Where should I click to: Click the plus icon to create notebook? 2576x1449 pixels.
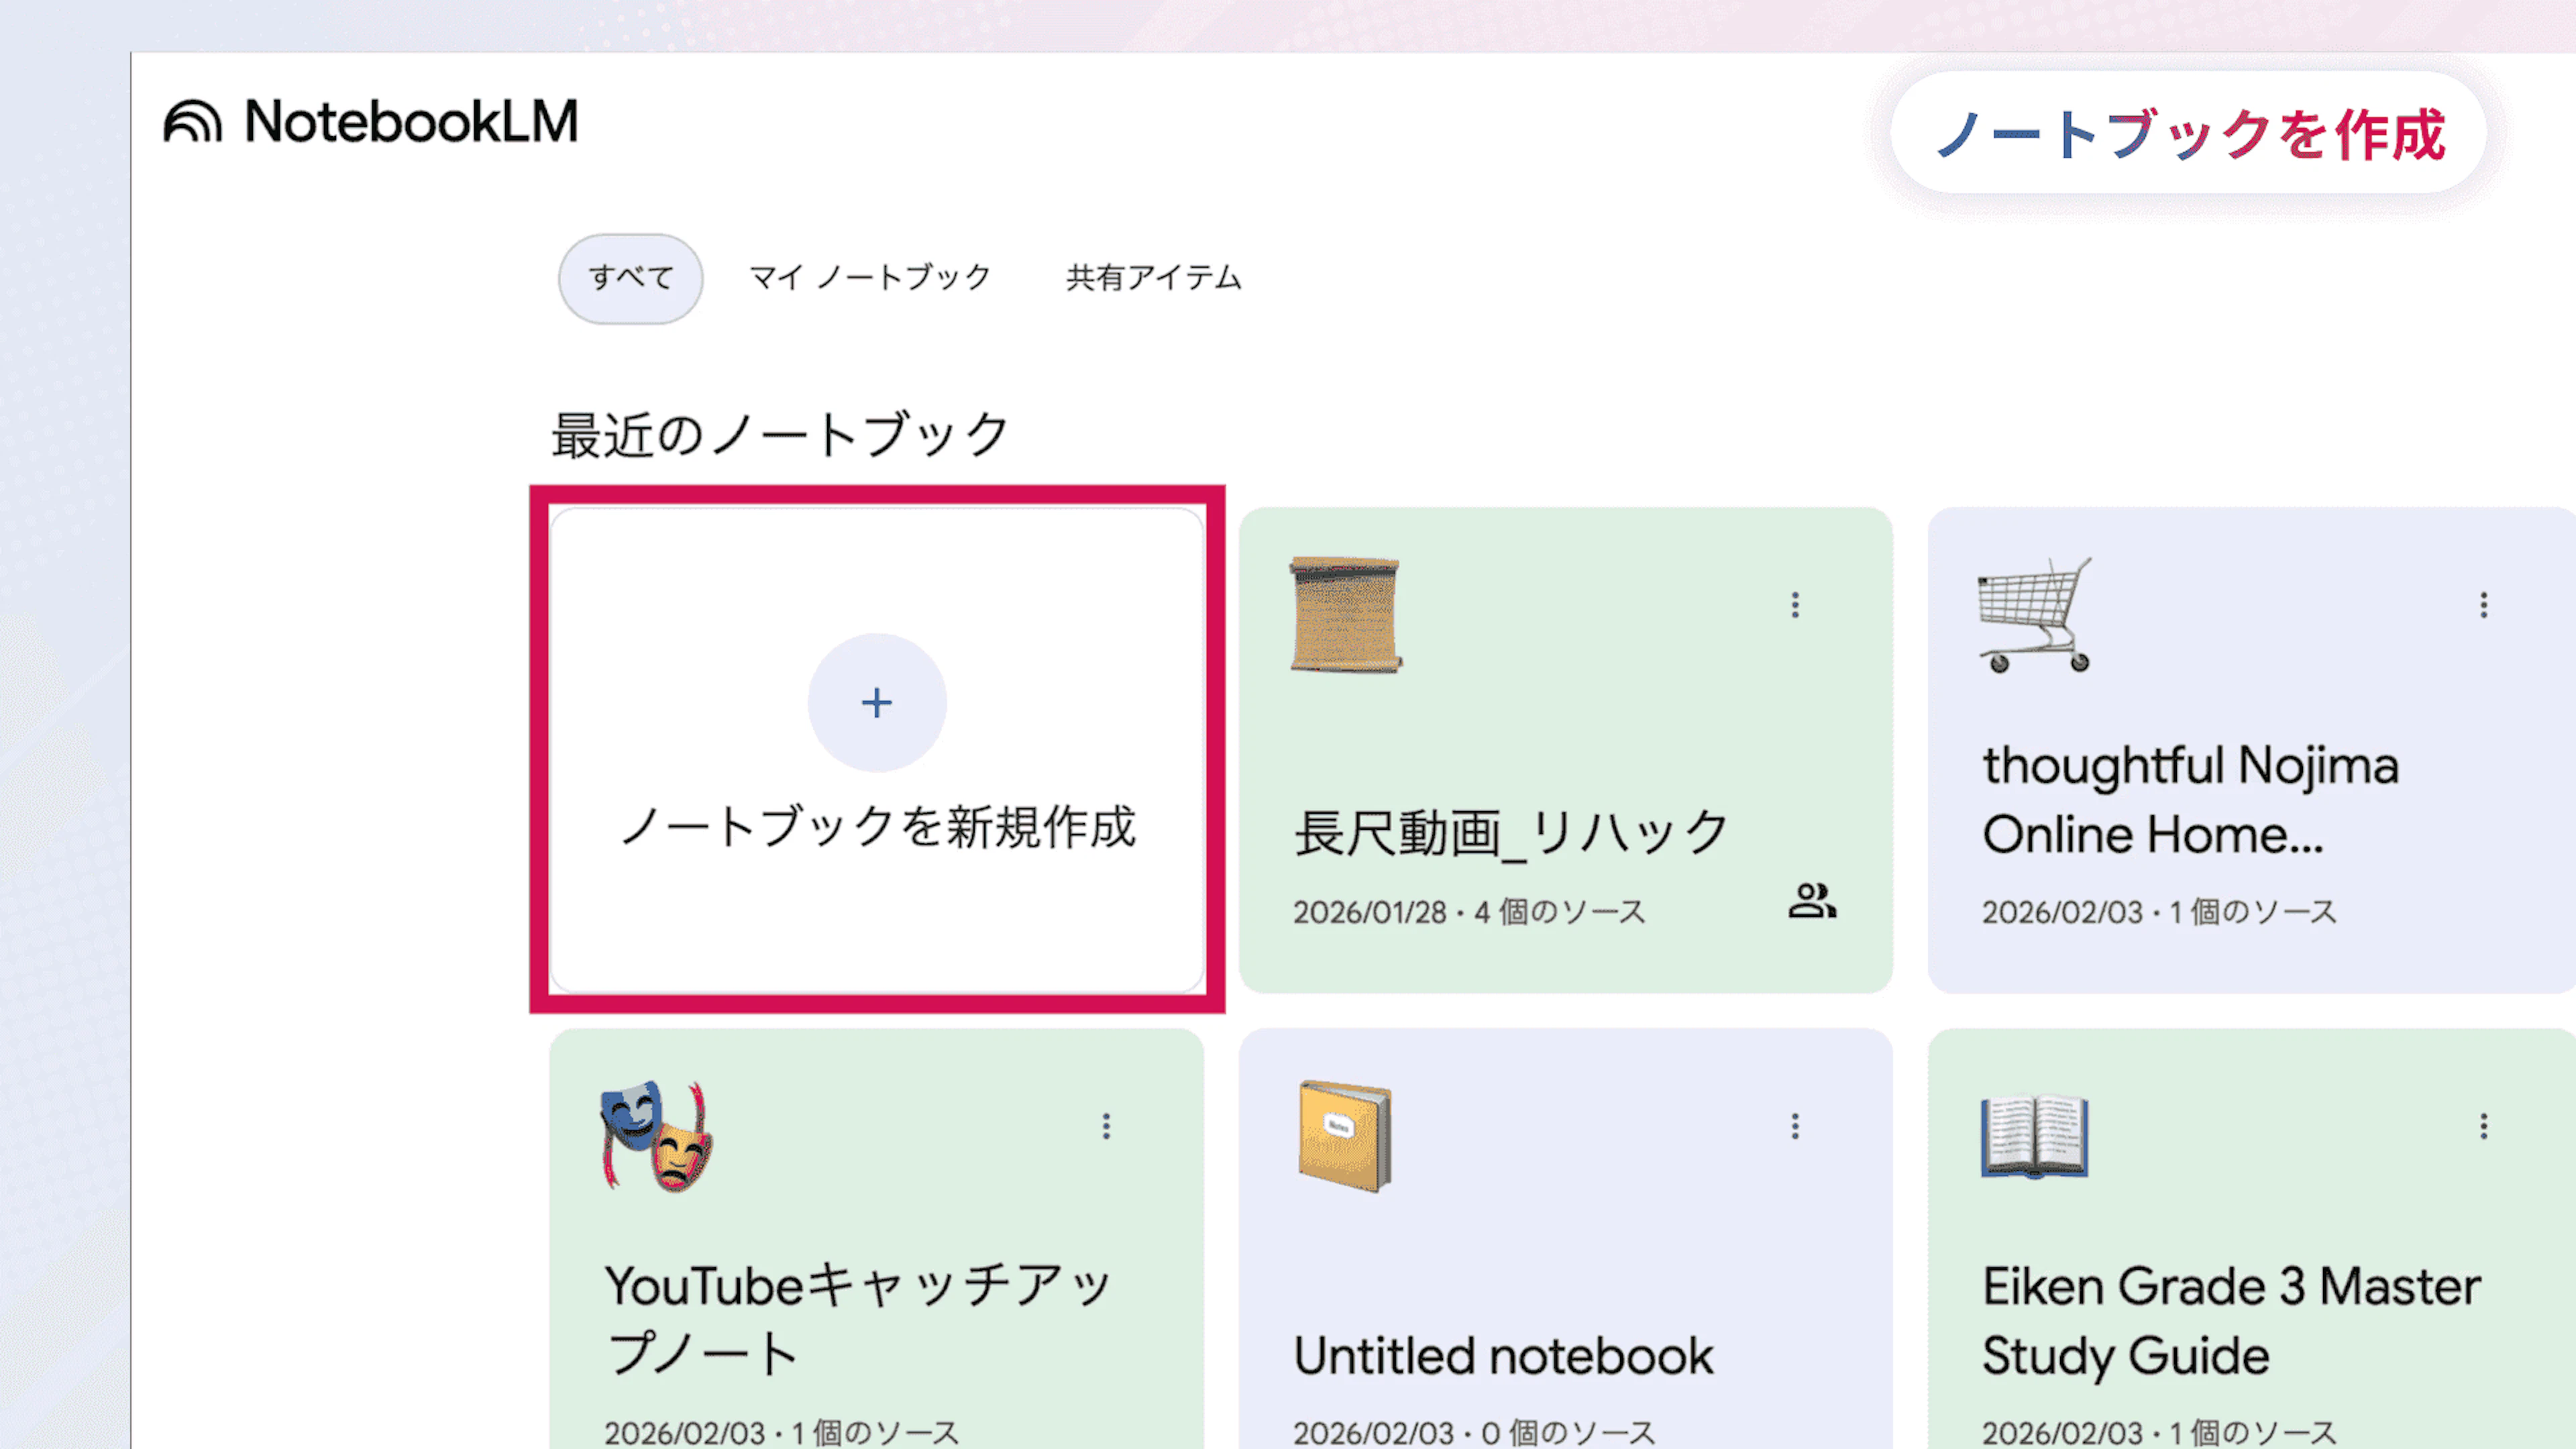[877, 703]
